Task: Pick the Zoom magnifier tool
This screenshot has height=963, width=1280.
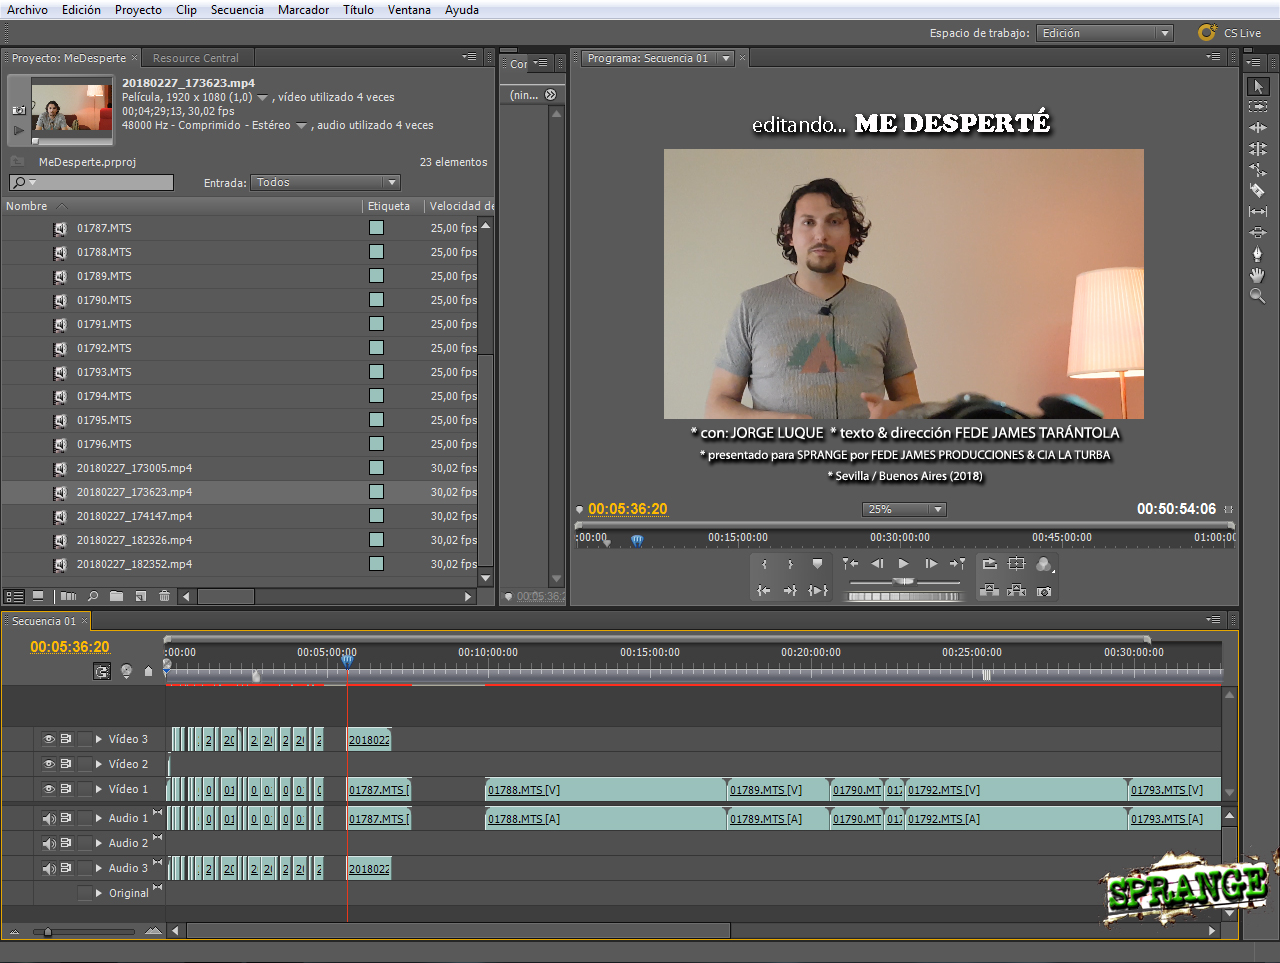Action: (x=1258, y=296)
